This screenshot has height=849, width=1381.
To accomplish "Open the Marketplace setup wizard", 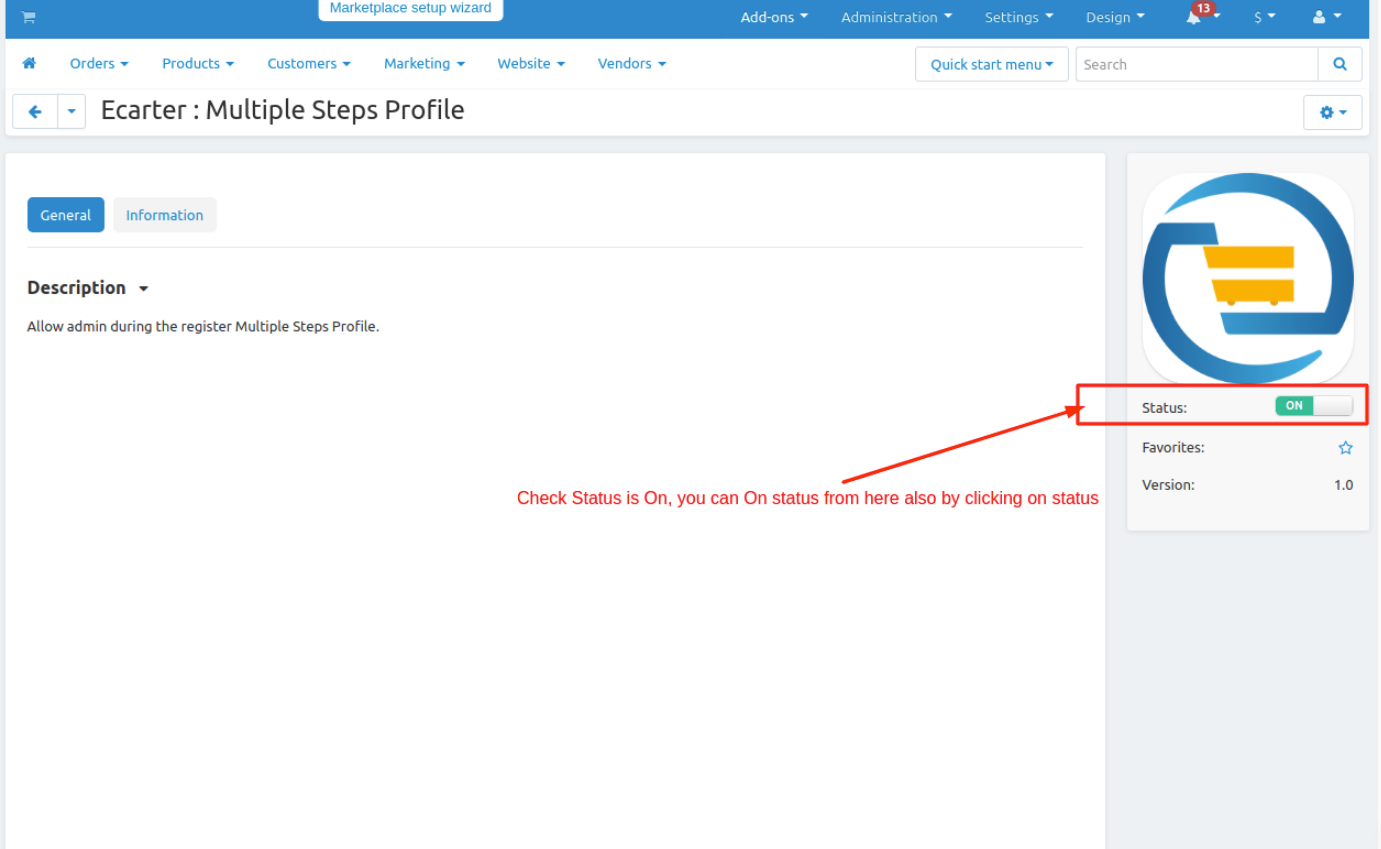I will [410, 9].
